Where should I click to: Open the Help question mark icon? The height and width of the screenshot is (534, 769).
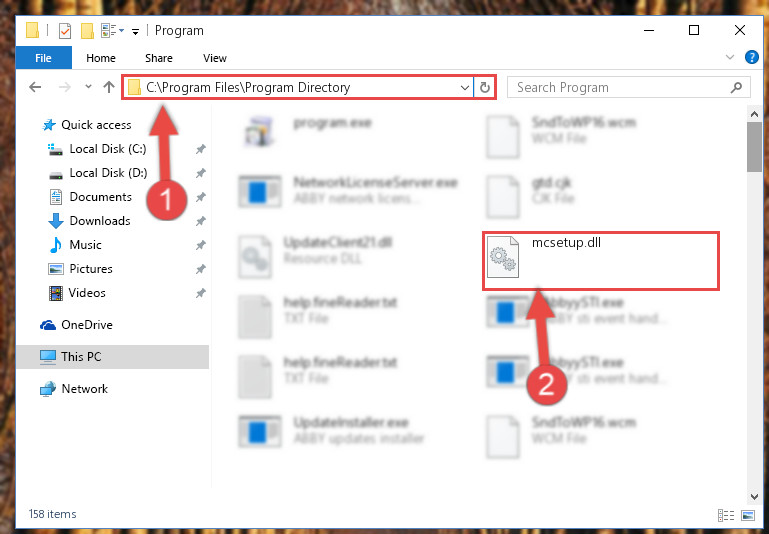(x=752, y=57)
